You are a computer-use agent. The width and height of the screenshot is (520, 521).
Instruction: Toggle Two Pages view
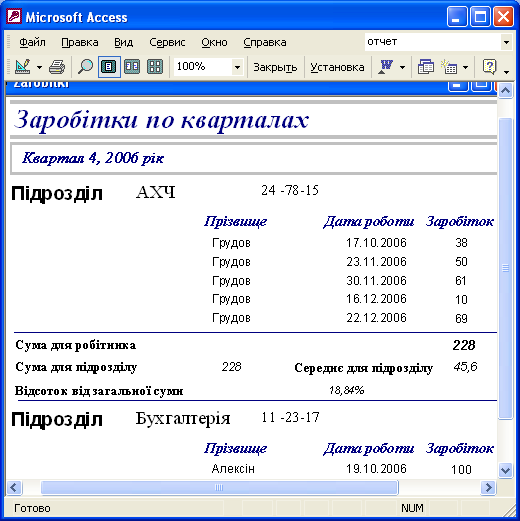pos(132,67)
